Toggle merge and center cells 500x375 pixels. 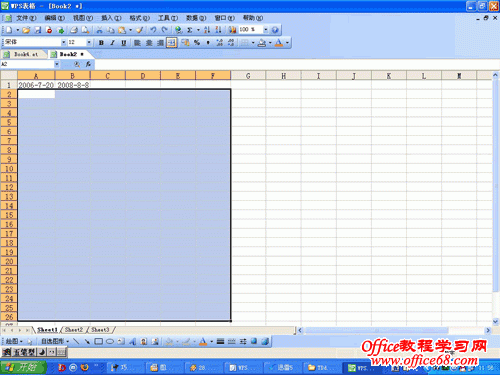click(172, 42)
